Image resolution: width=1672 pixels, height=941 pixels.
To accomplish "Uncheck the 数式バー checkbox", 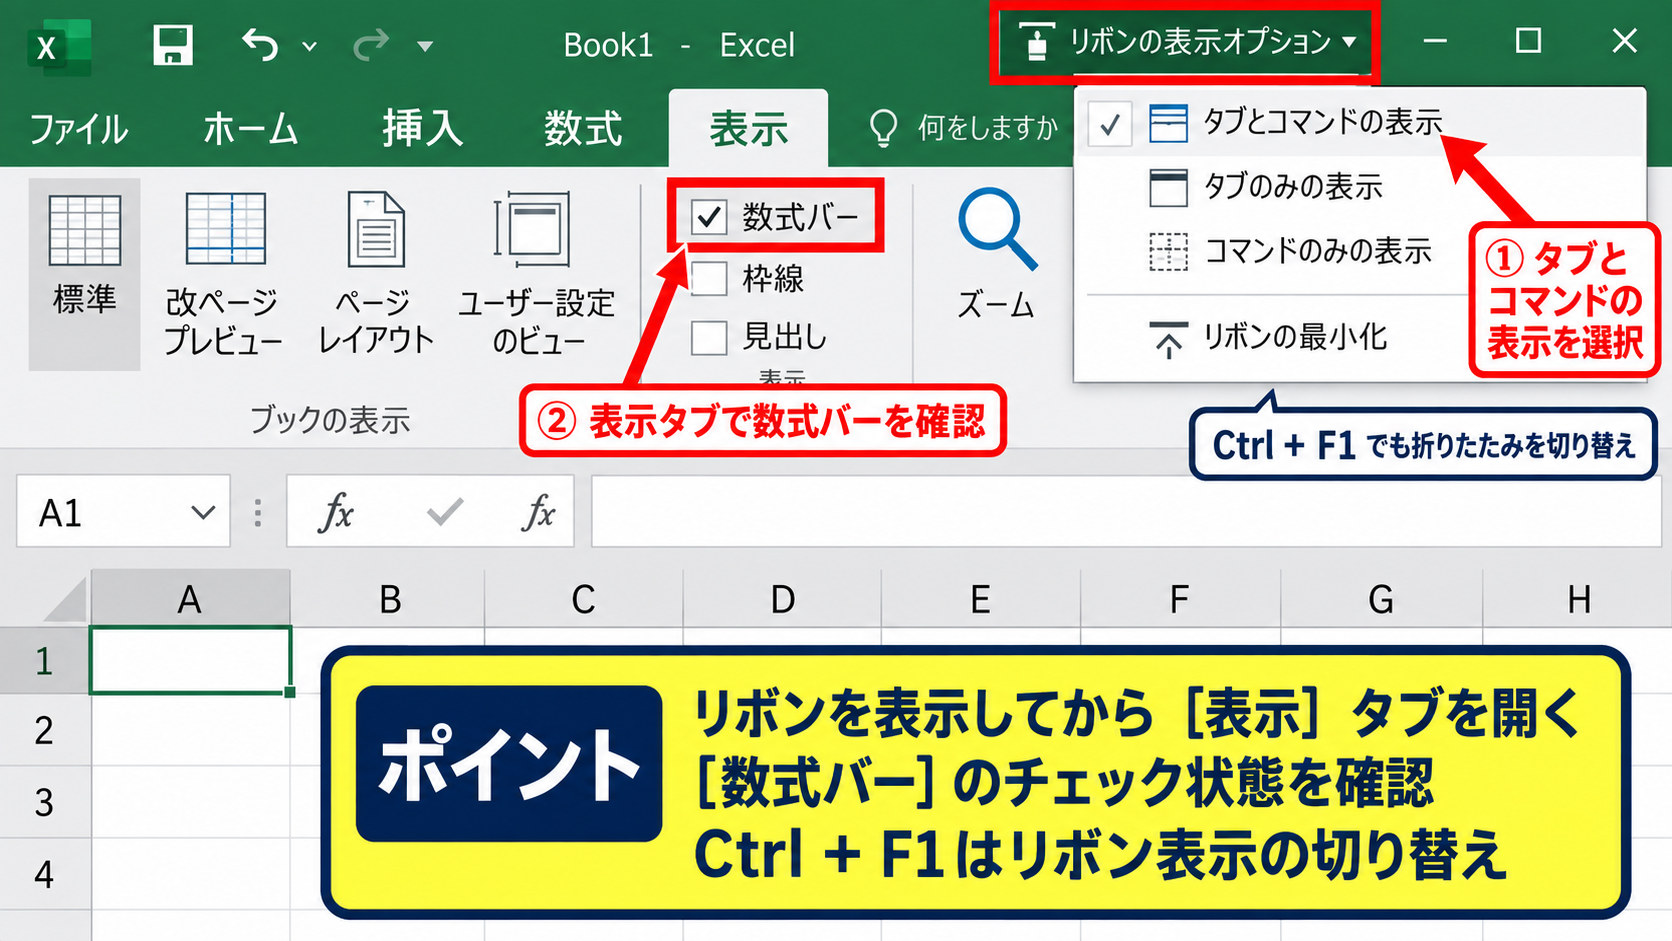I will (x=708, y=217).
